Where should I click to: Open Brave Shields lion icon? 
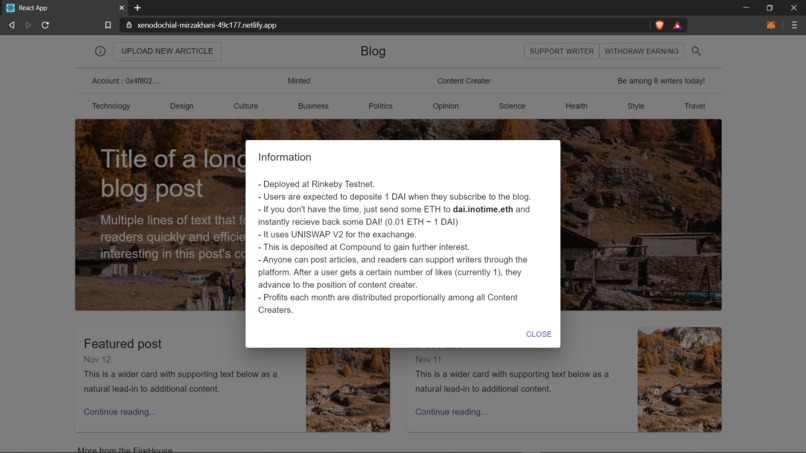click(660, 25)
